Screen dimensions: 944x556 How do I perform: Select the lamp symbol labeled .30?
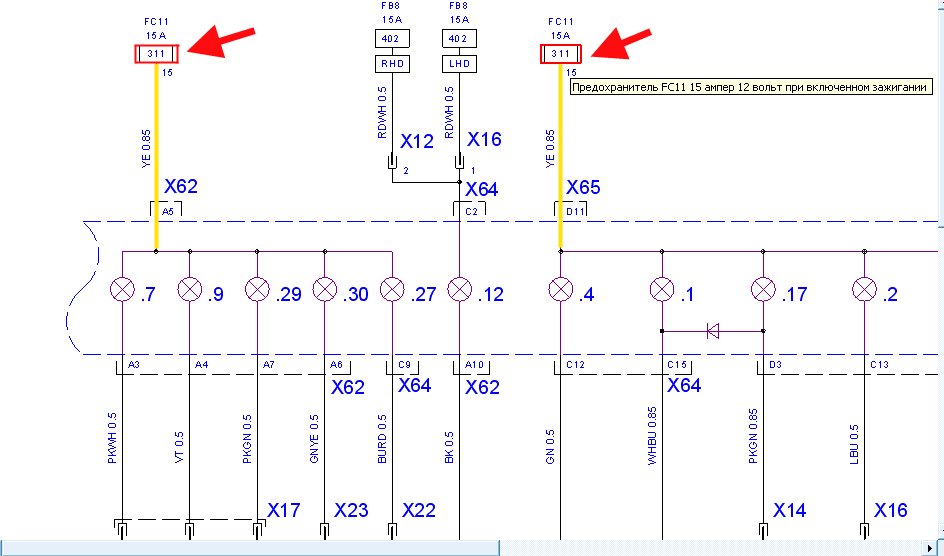[325, 290]
